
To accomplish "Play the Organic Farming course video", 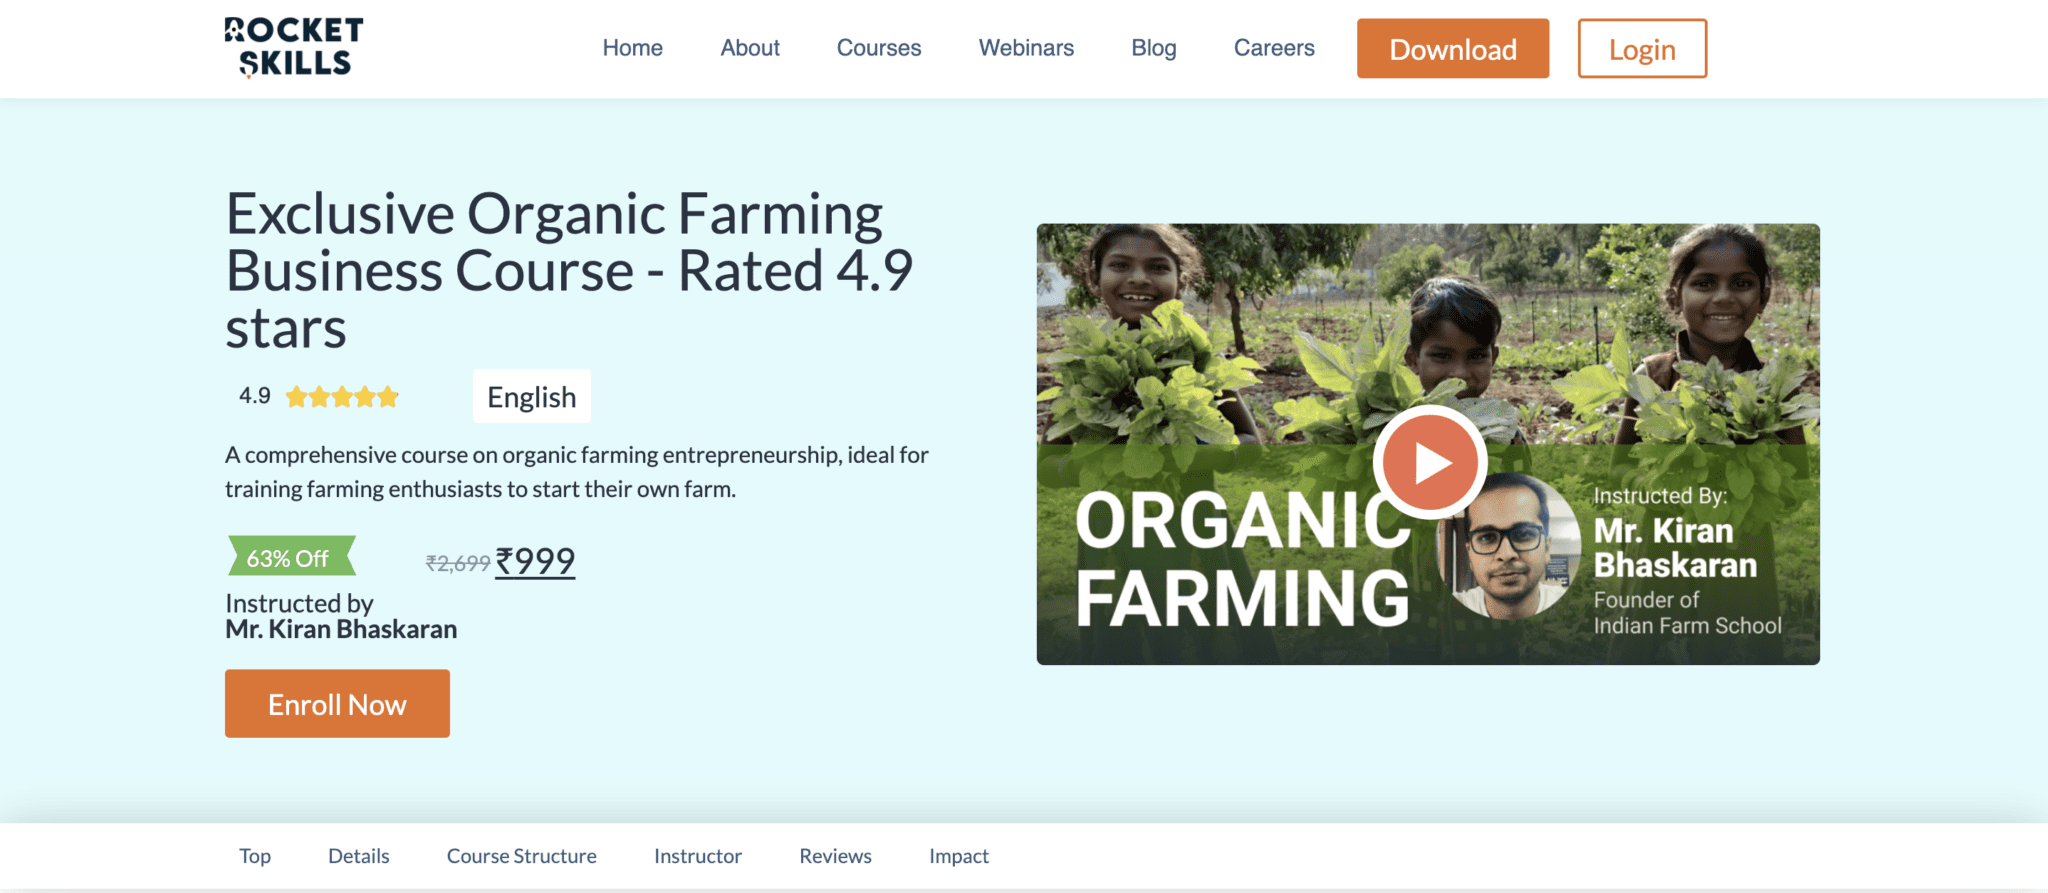I will pyautogui.click(x=1430, y=462).
